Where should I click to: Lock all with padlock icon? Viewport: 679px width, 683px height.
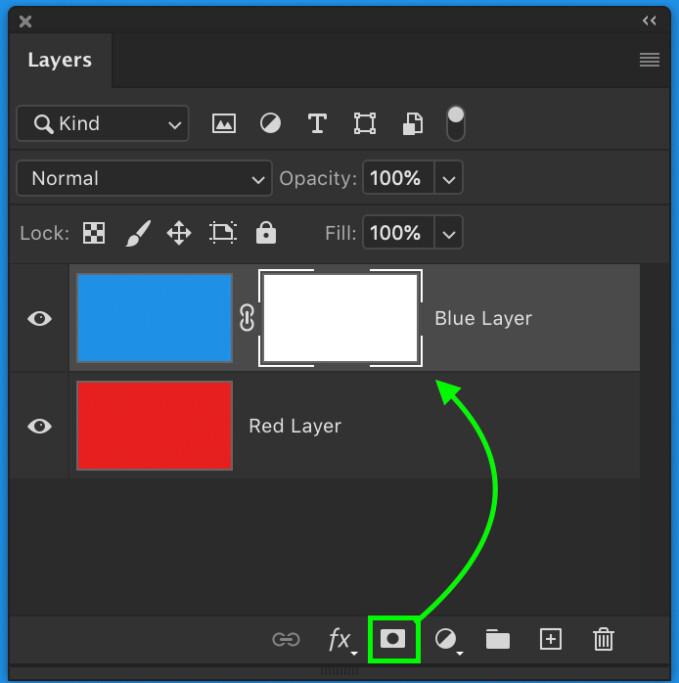(266, 233)
